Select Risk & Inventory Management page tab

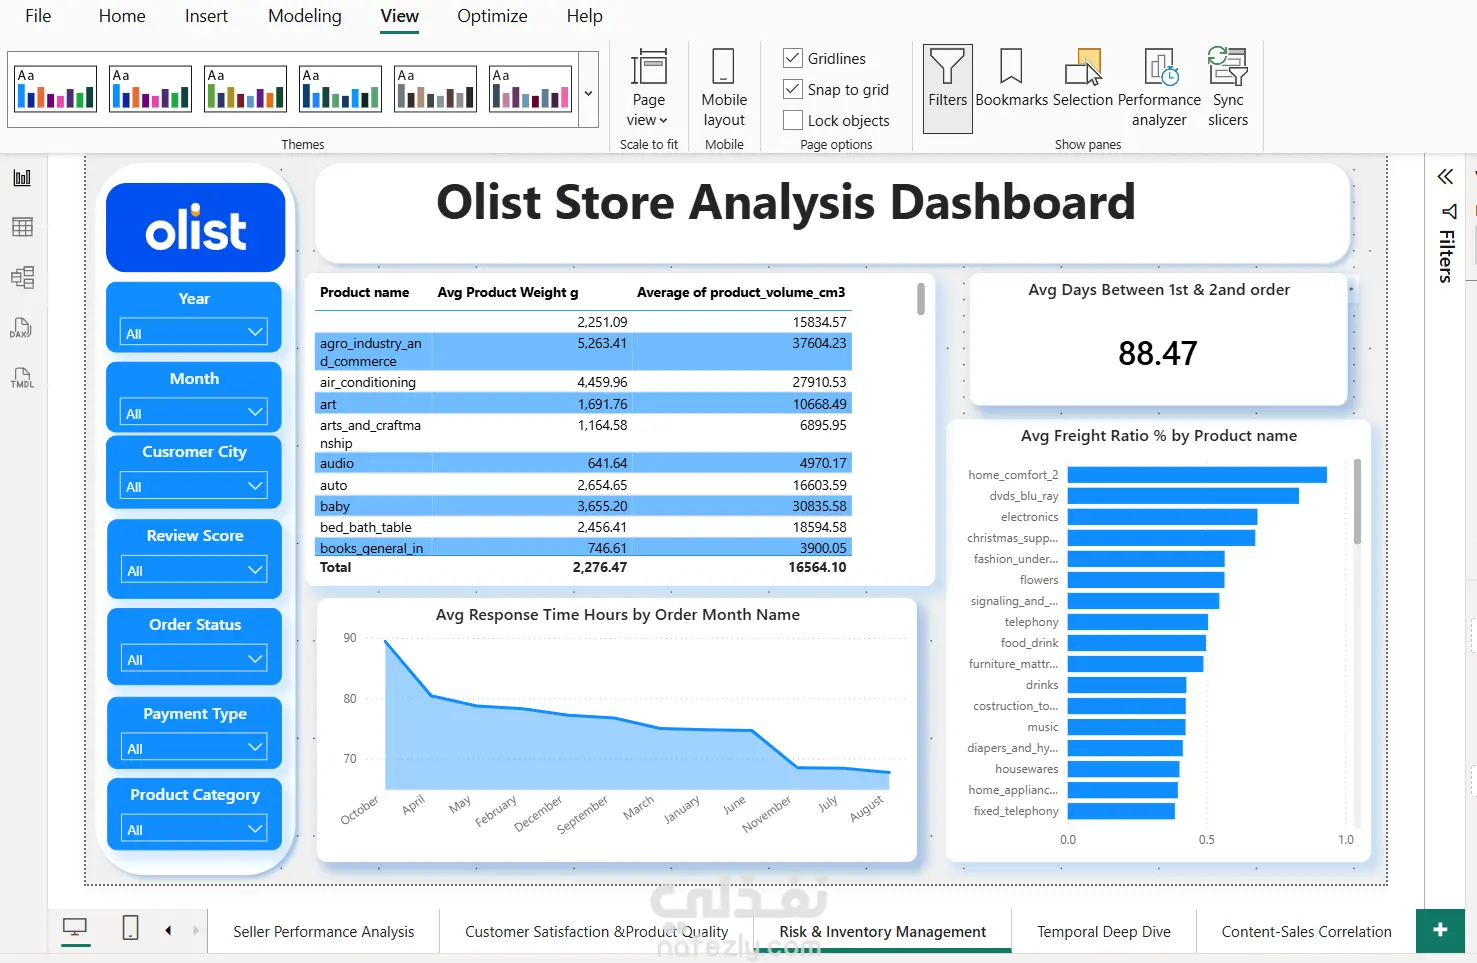[x=883, y=931]
